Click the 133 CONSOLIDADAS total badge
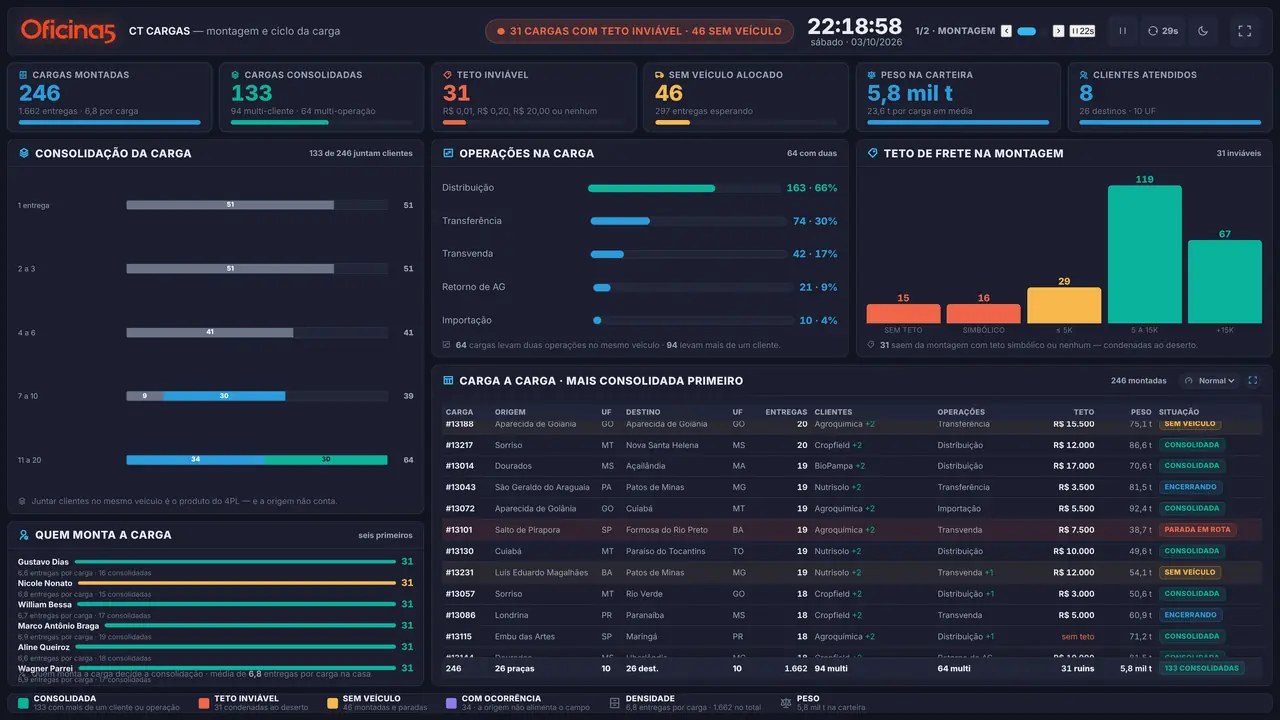This screenshot has width=1280, height=720. [x=1201, y=668]
